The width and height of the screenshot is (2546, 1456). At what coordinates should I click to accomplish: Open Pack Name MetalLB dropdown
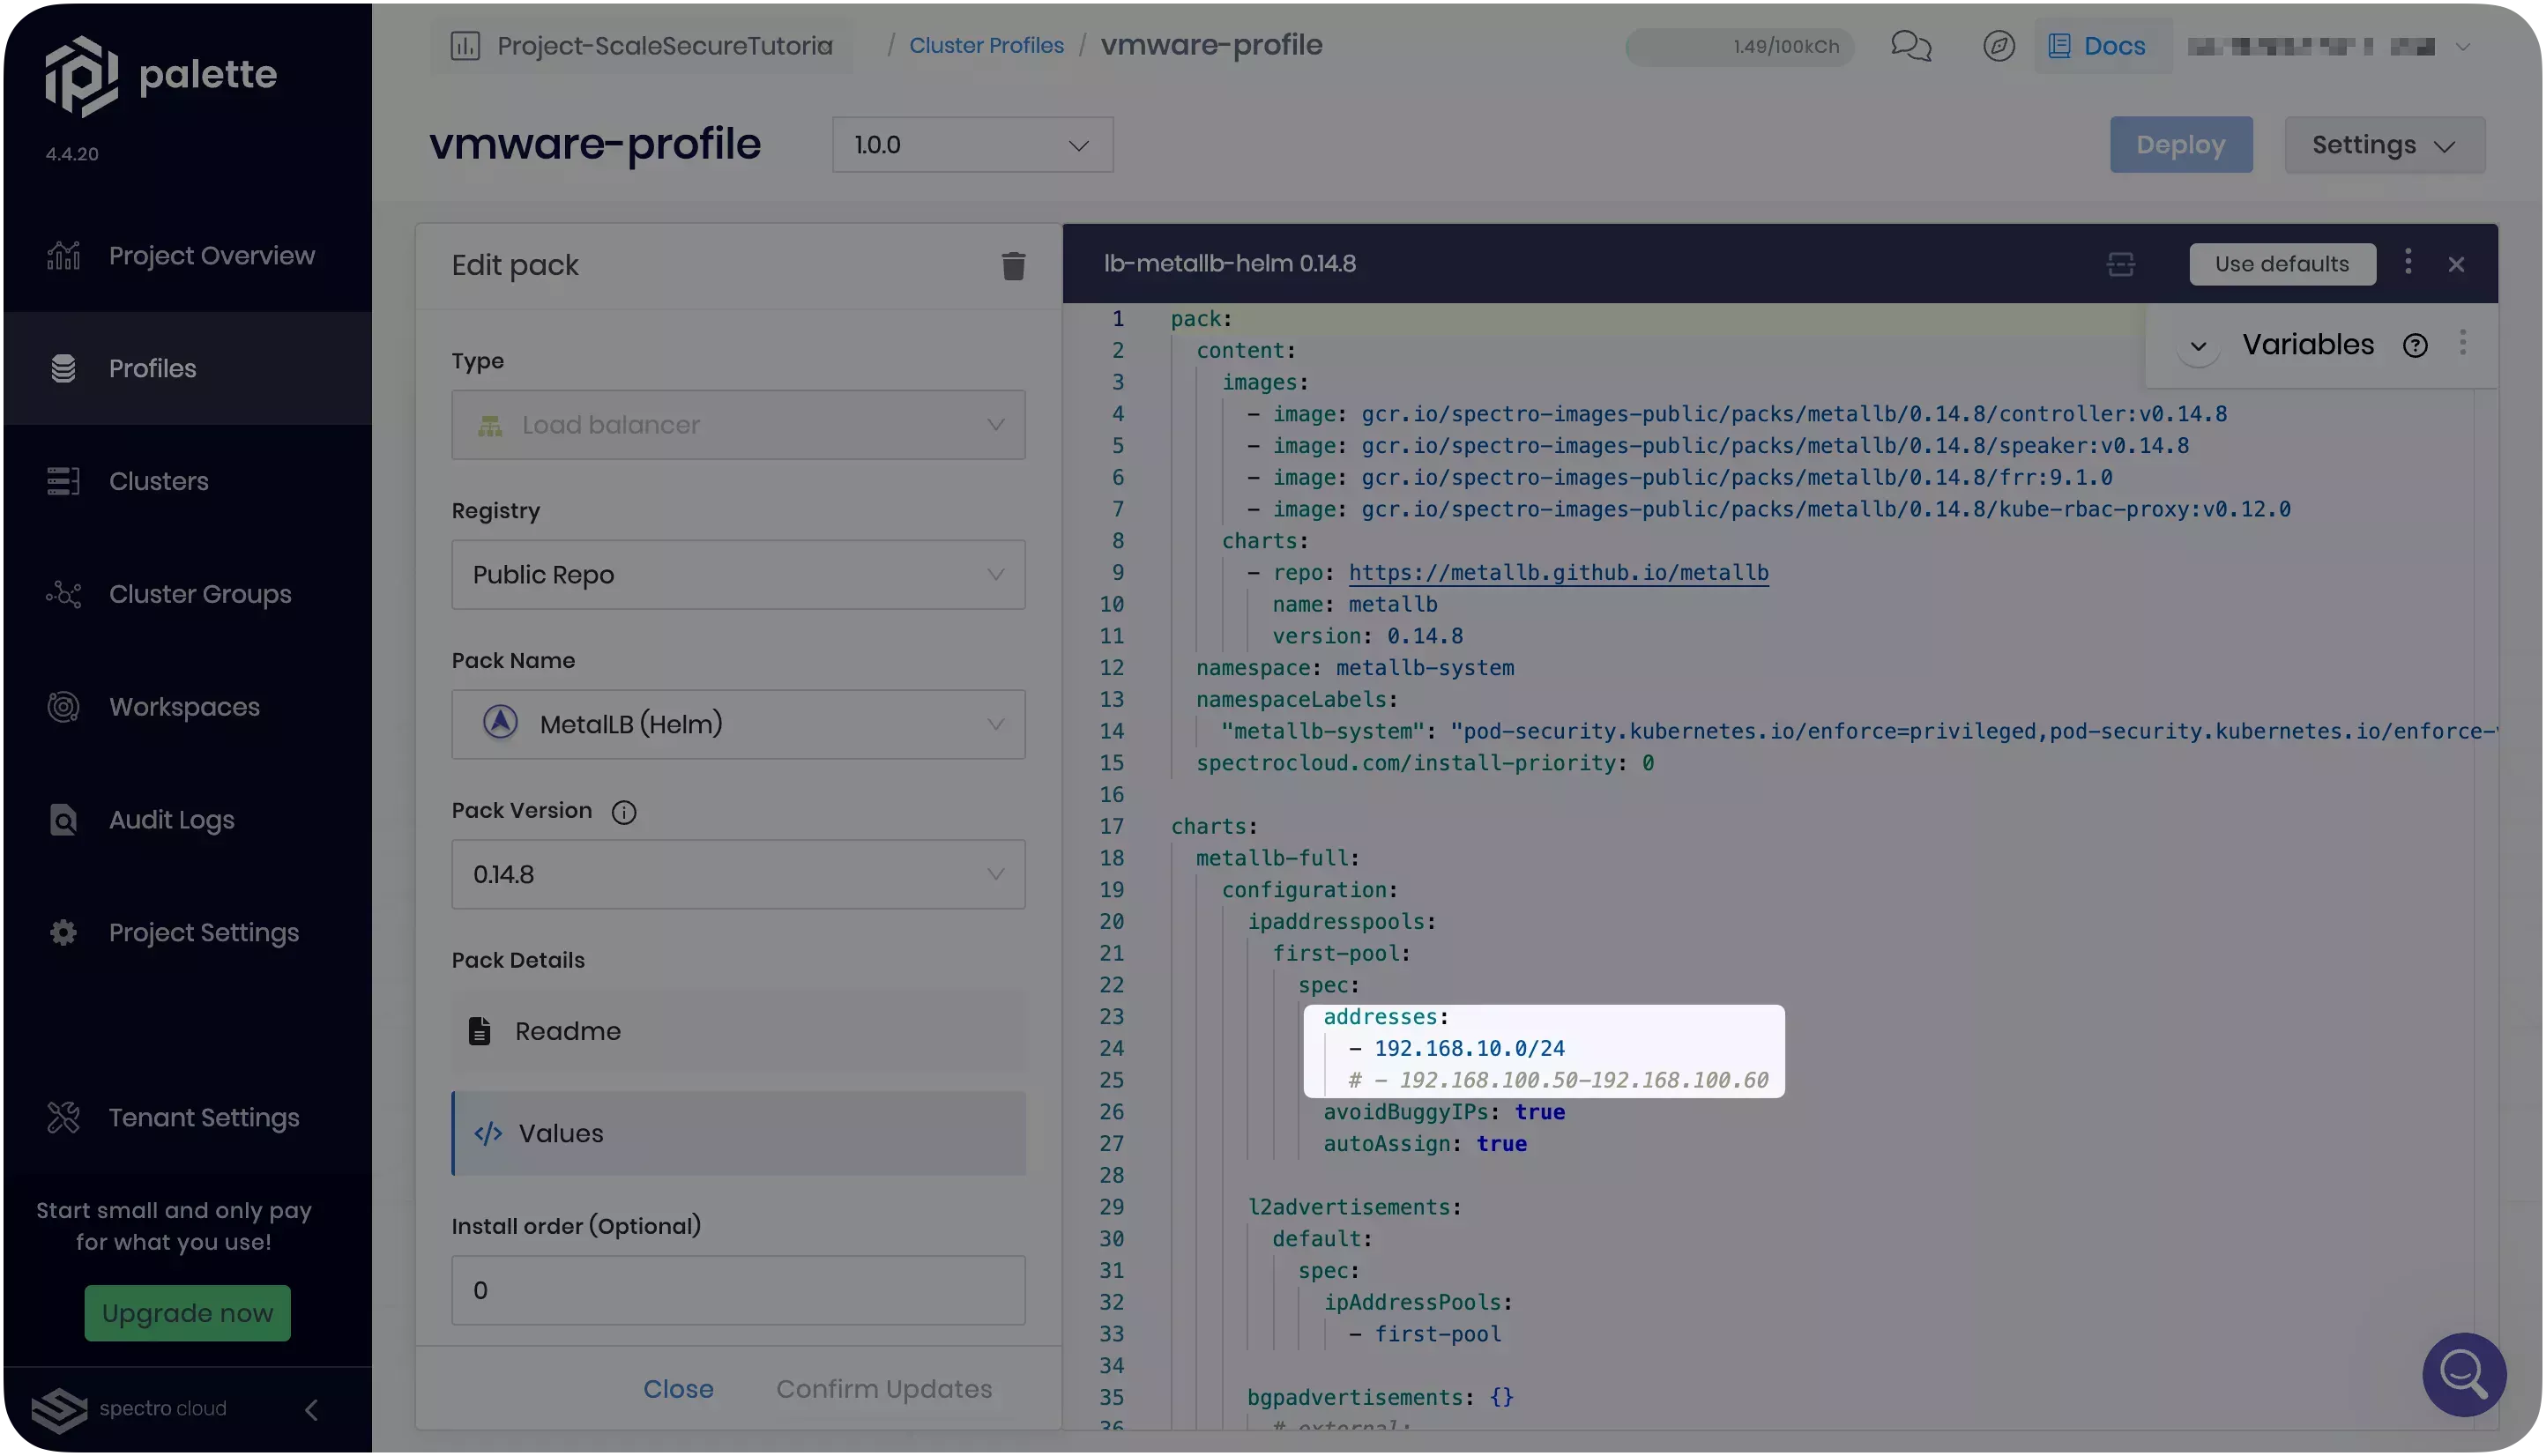tap(738, 724)
